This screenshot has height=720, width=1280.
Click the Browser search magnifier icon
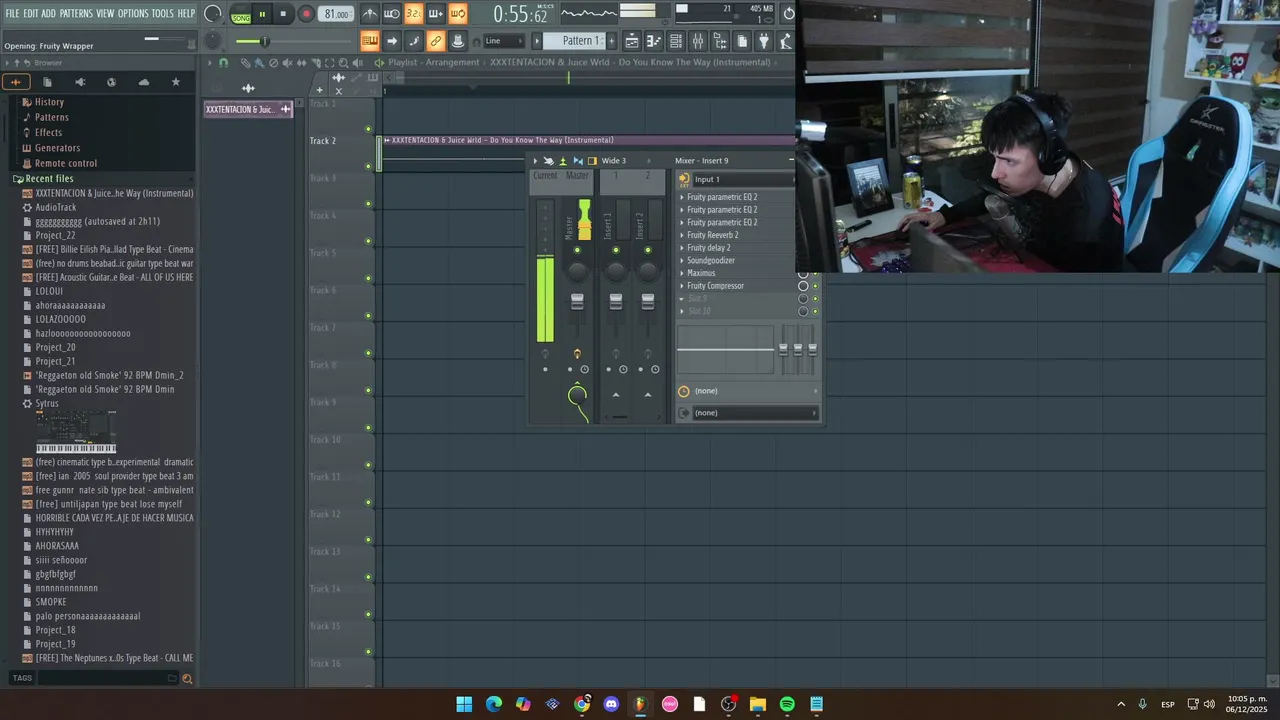click(x=187, y=678)
